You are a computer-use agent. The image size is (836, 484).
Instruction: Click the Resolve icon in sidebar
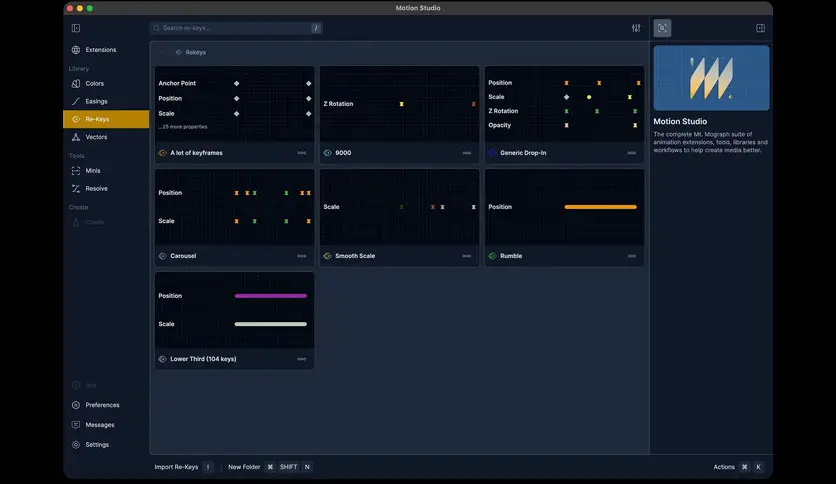76,189
